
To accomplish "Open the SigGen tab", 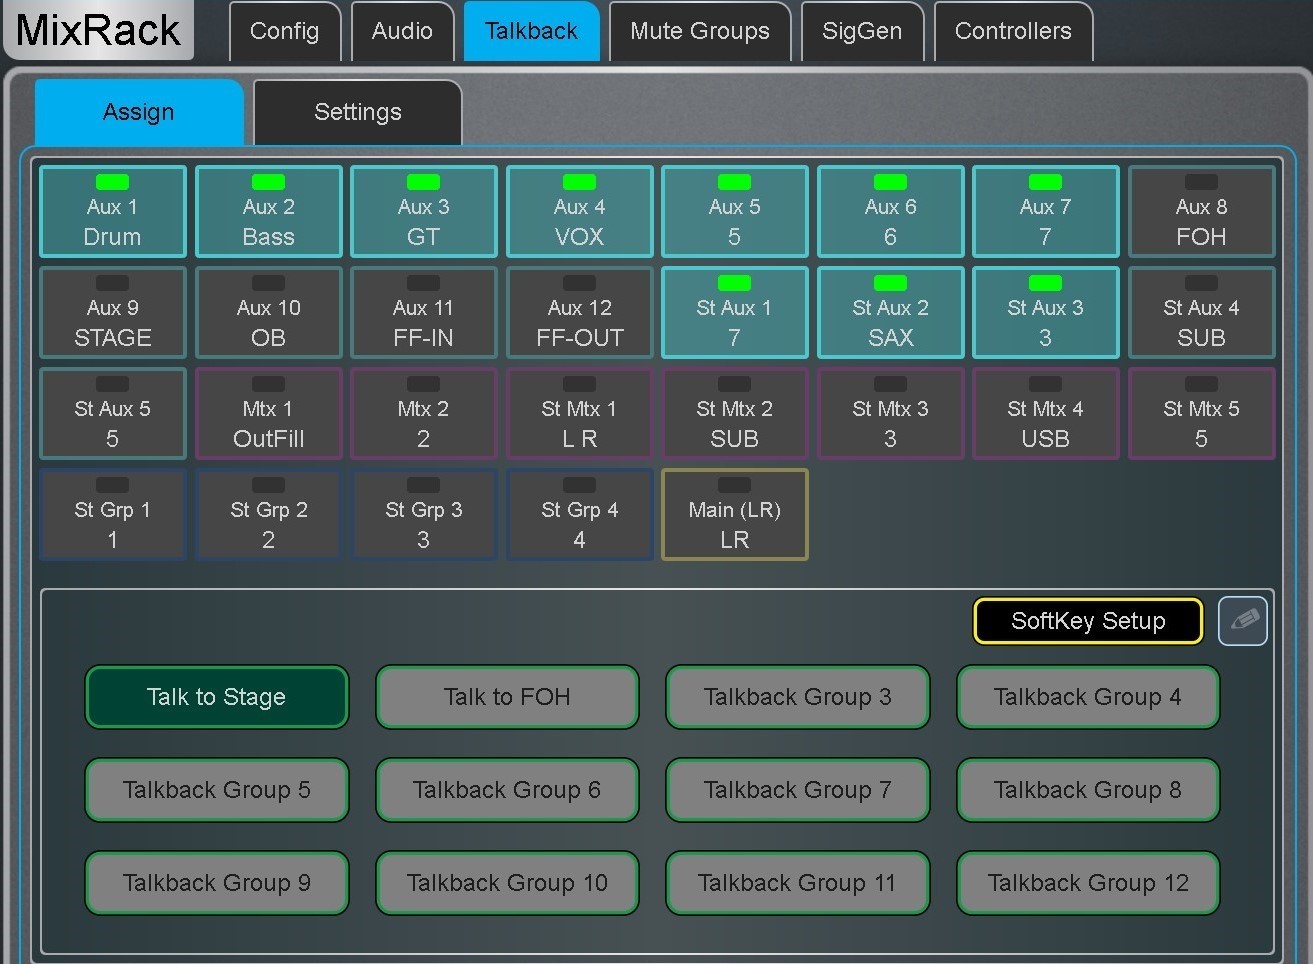I will click(862, 31).
